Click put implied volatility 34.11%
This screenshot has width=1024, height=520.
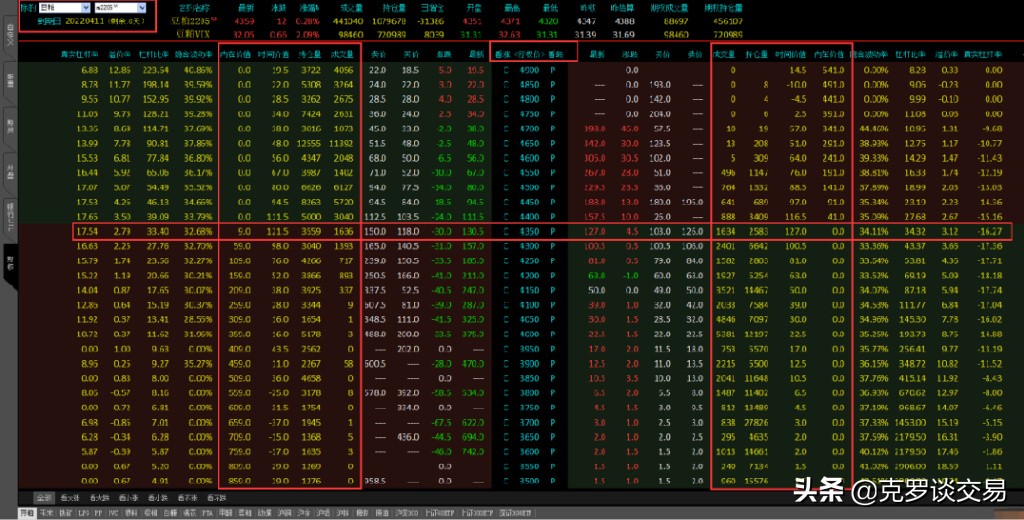click(x=873, y=231)
